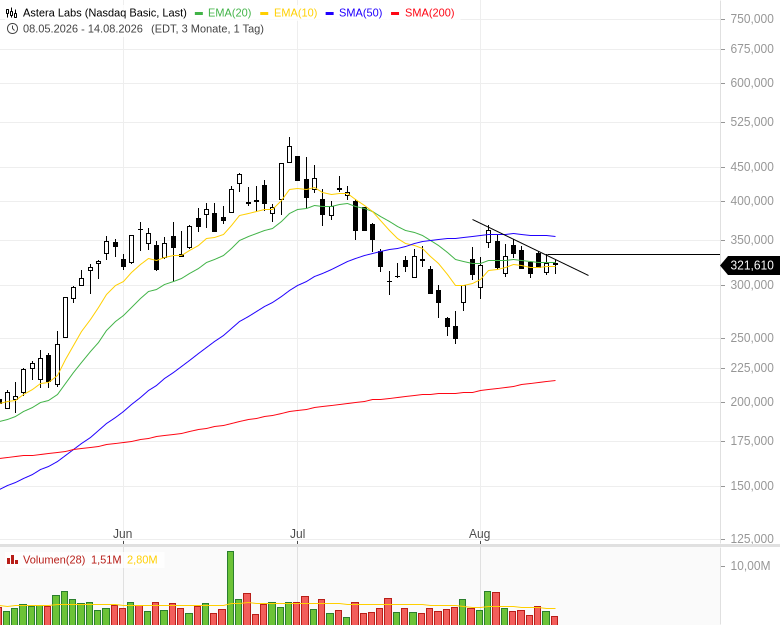Screen dimensions: 780x625
Task: Click the horizontal black resistance line
Action: point(634,254)
